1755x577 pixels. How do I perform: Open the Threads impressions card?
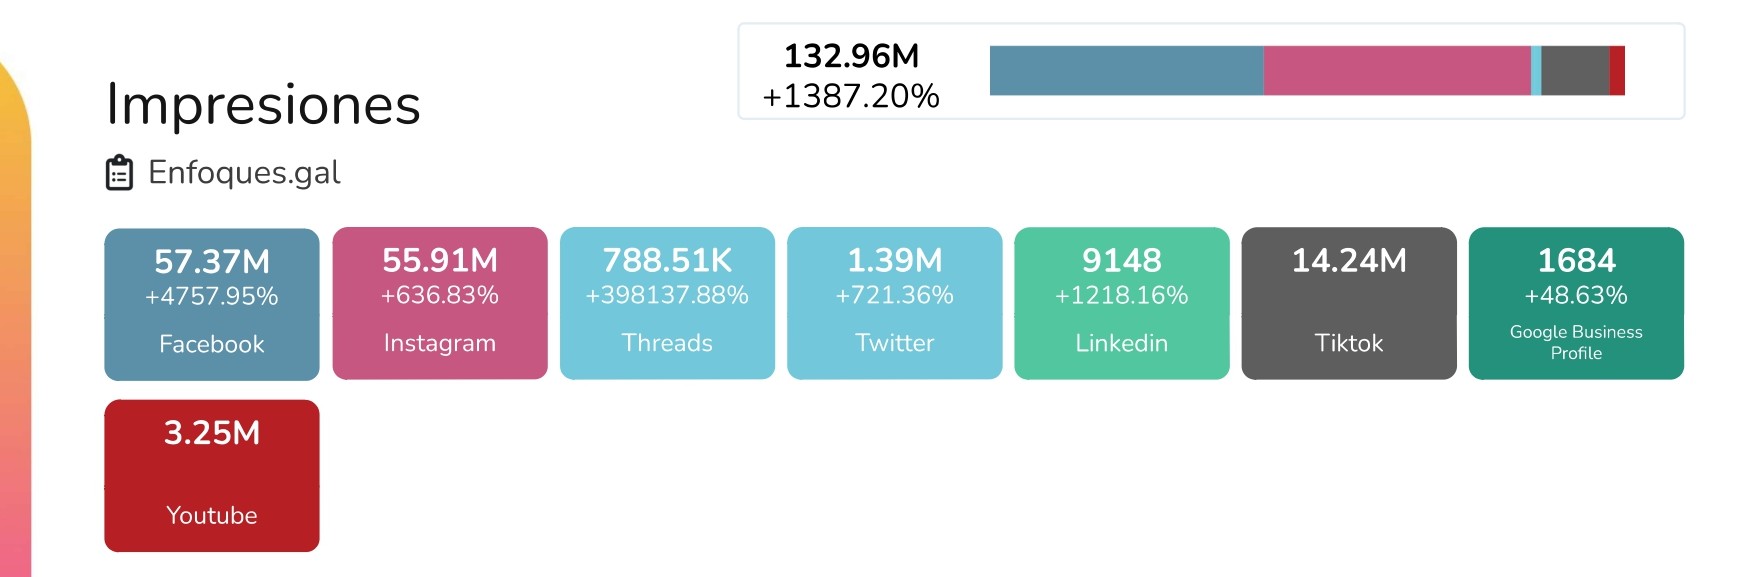pos(667,304)
